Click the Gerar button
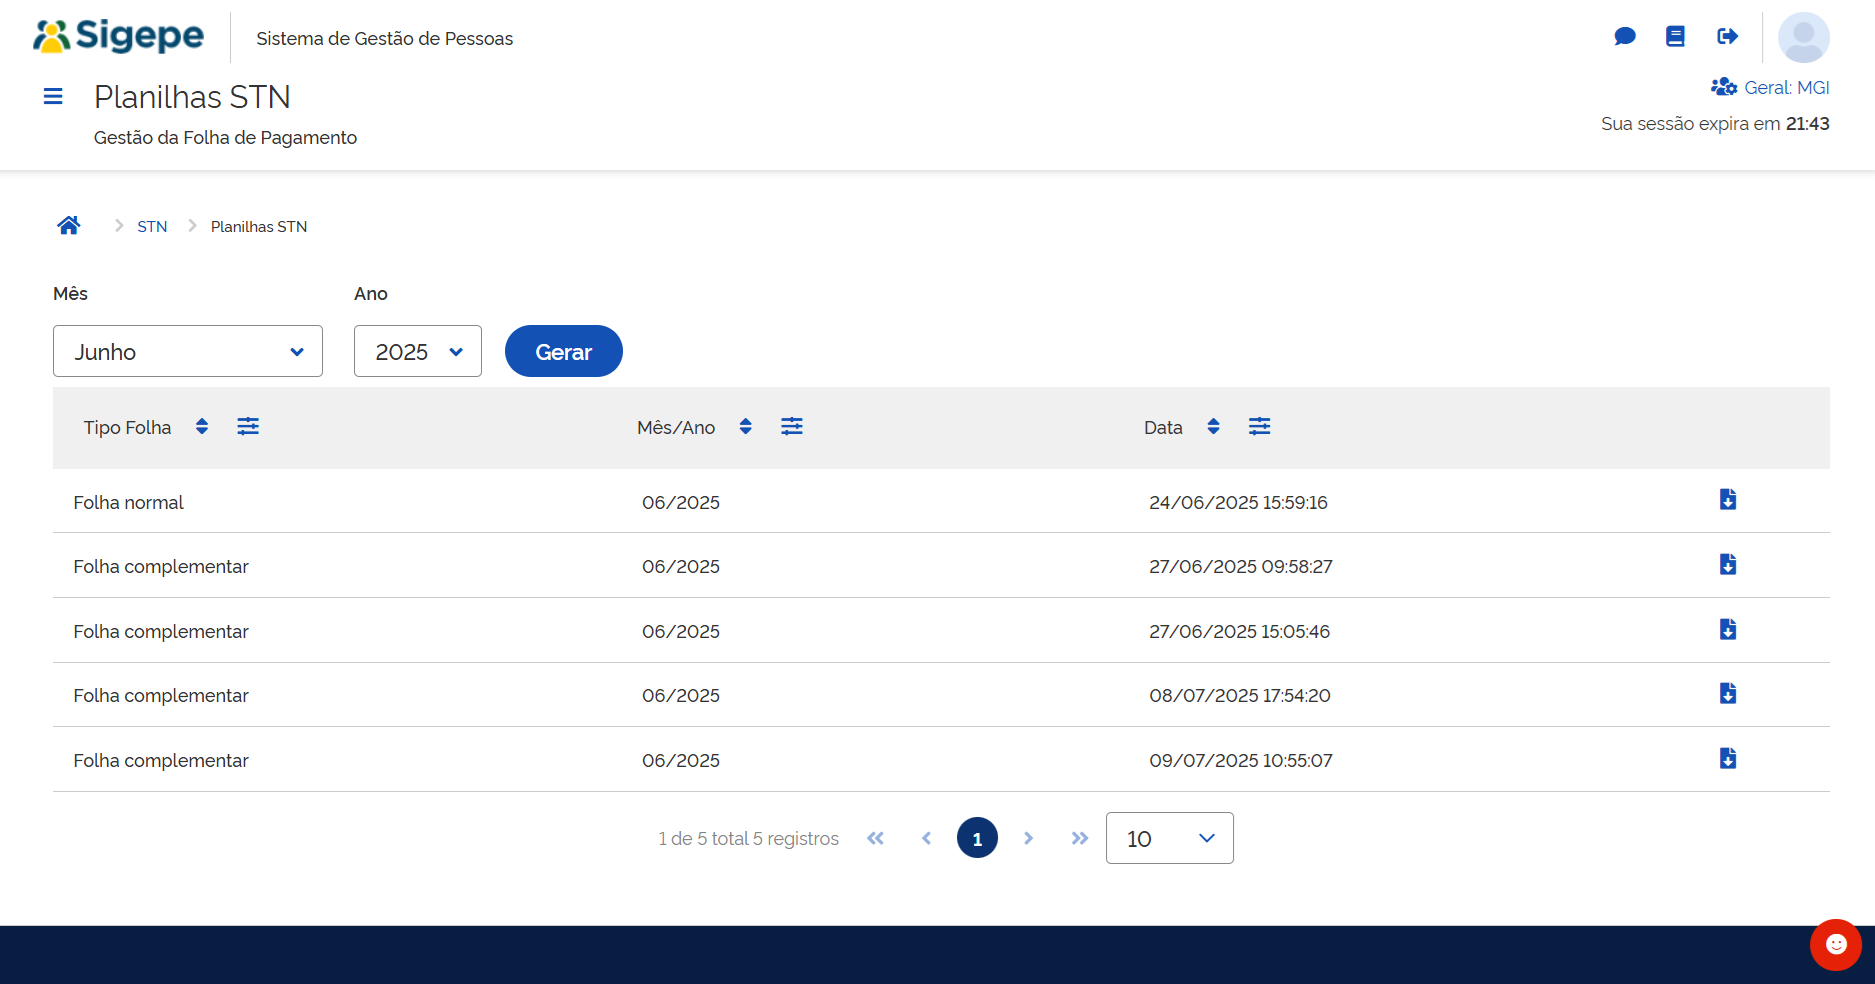The image size is (1875, 984). [x=563, y=352]
